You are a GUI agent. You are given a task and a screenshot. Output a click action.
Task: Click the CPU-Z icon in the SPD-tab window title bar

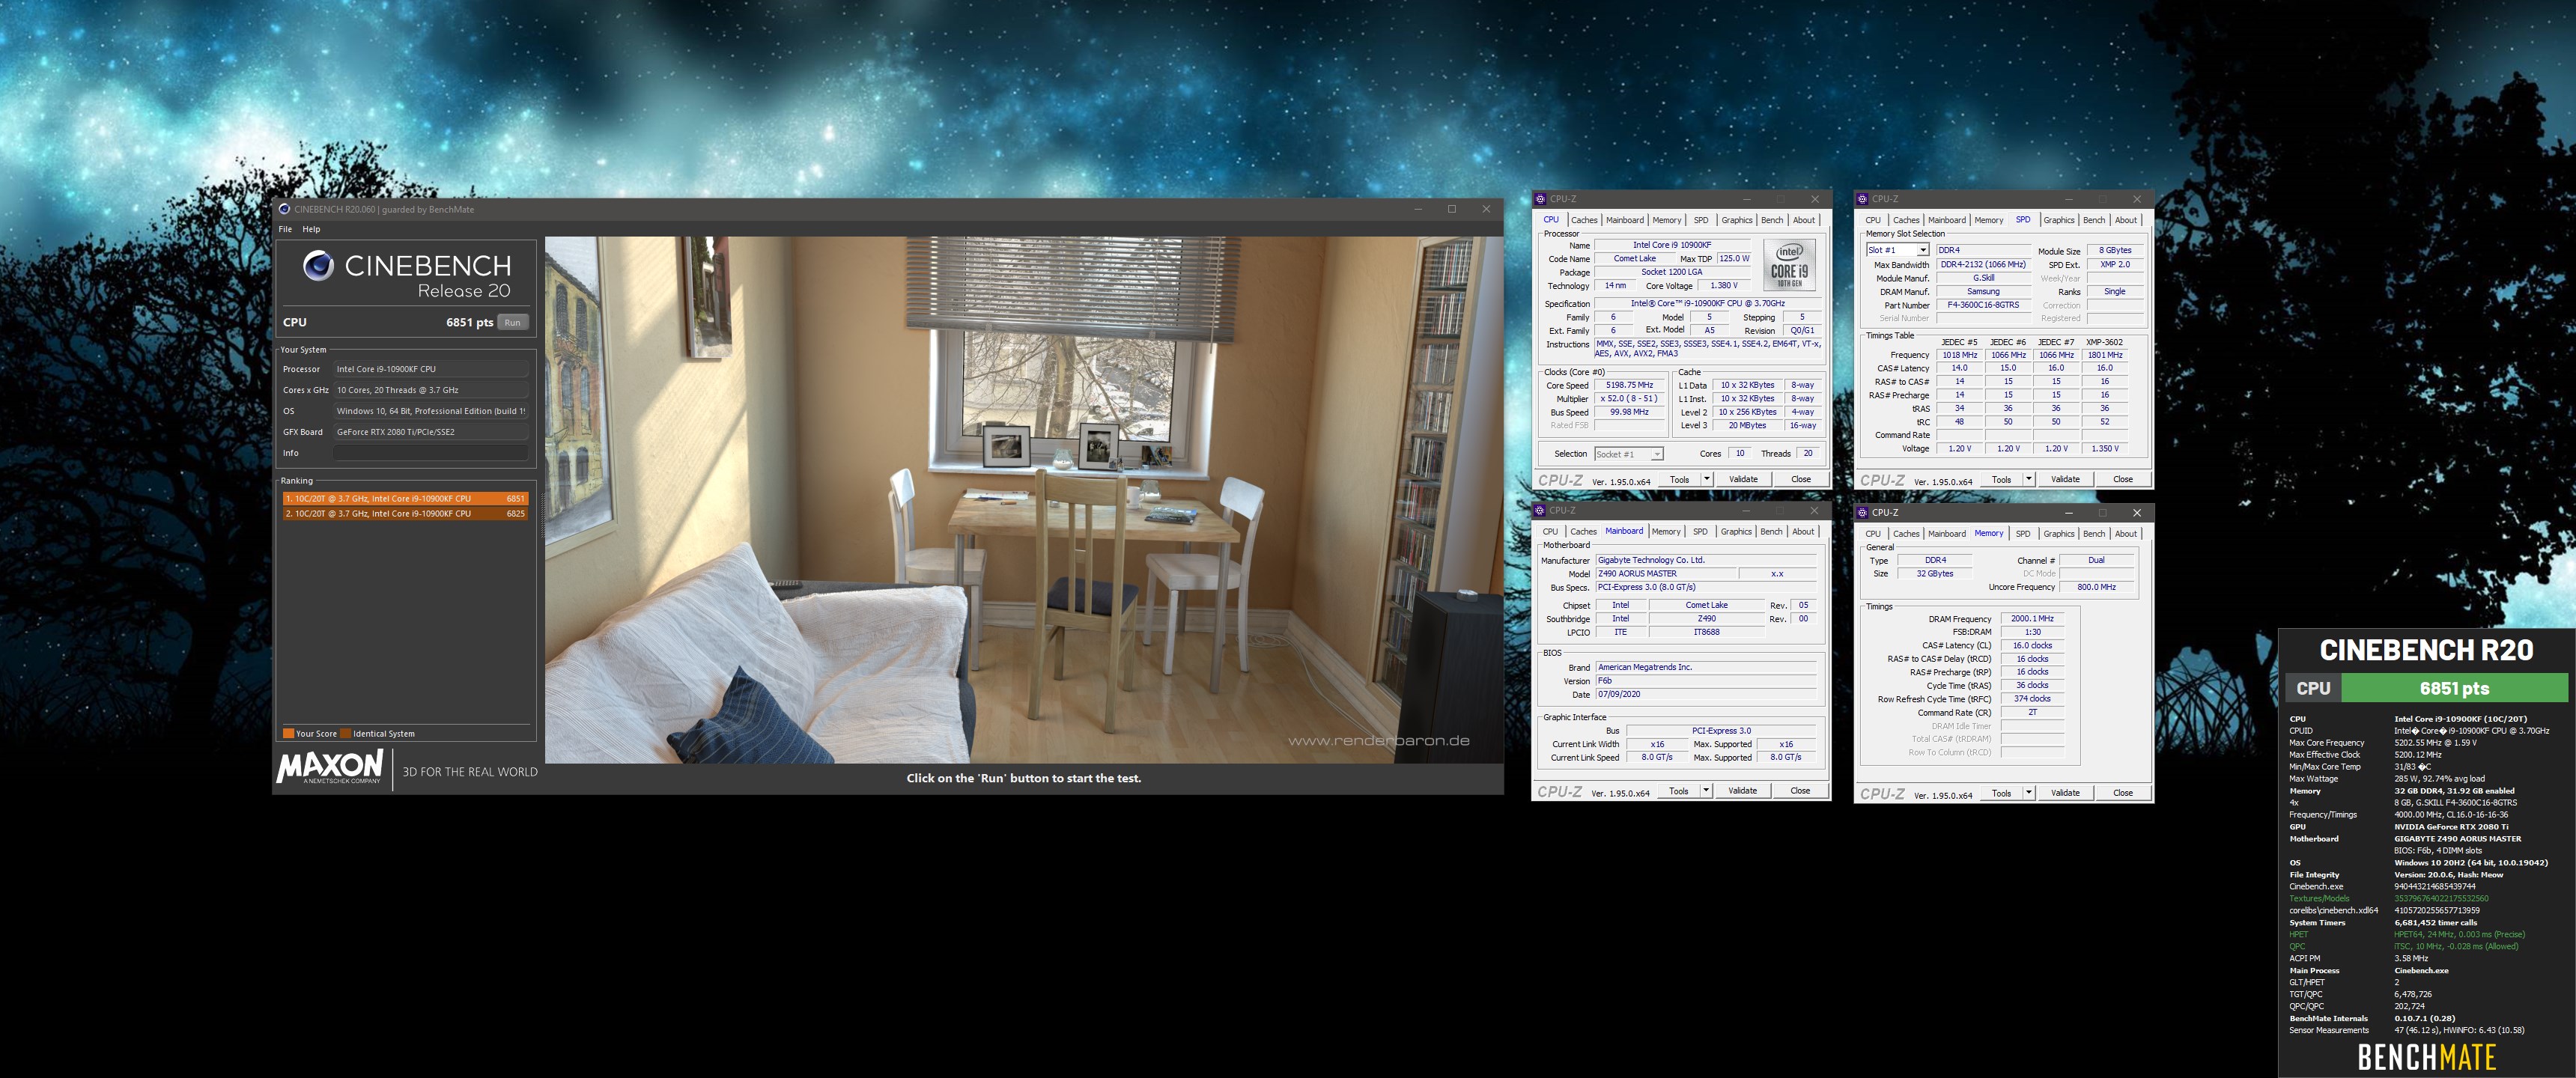point(1863,199)
